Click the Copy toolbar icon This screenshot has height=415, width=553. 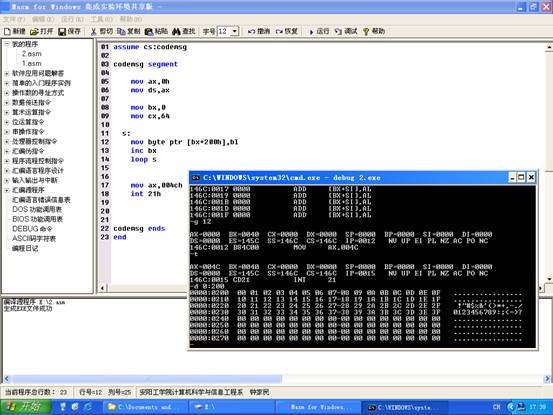(x=121, y=31)
